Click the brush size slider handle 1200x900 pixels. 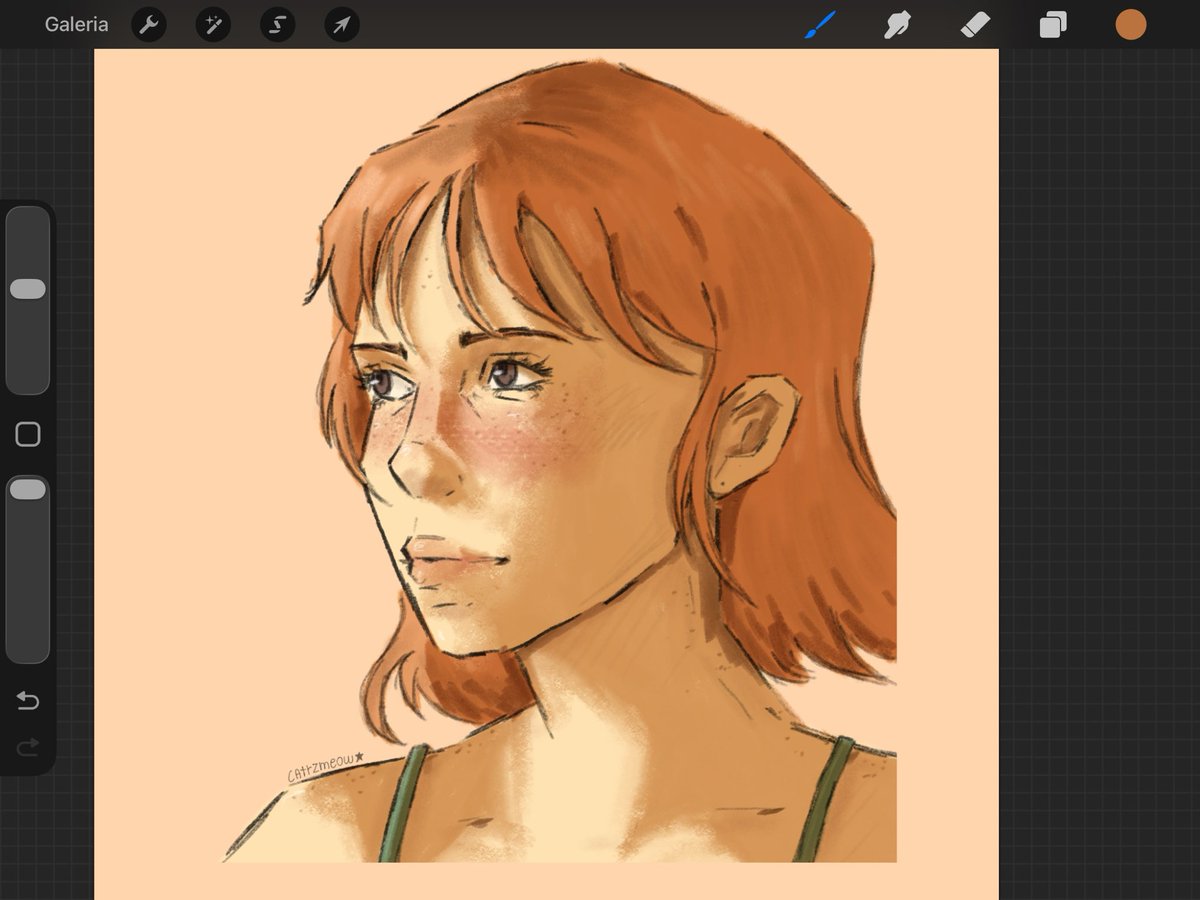pos(28,289)
